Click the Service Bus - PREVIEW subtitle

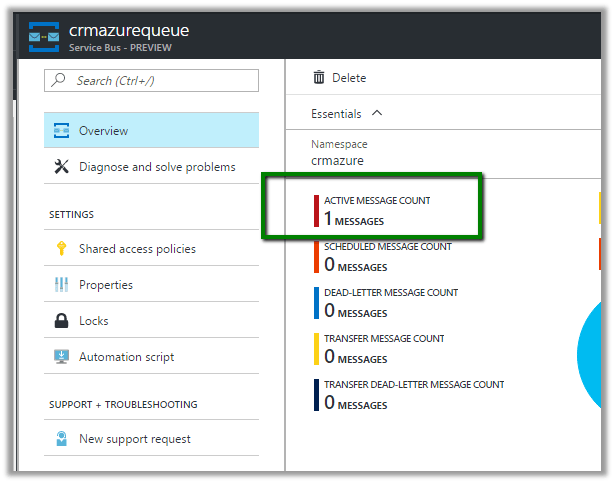tap(120, 47)
